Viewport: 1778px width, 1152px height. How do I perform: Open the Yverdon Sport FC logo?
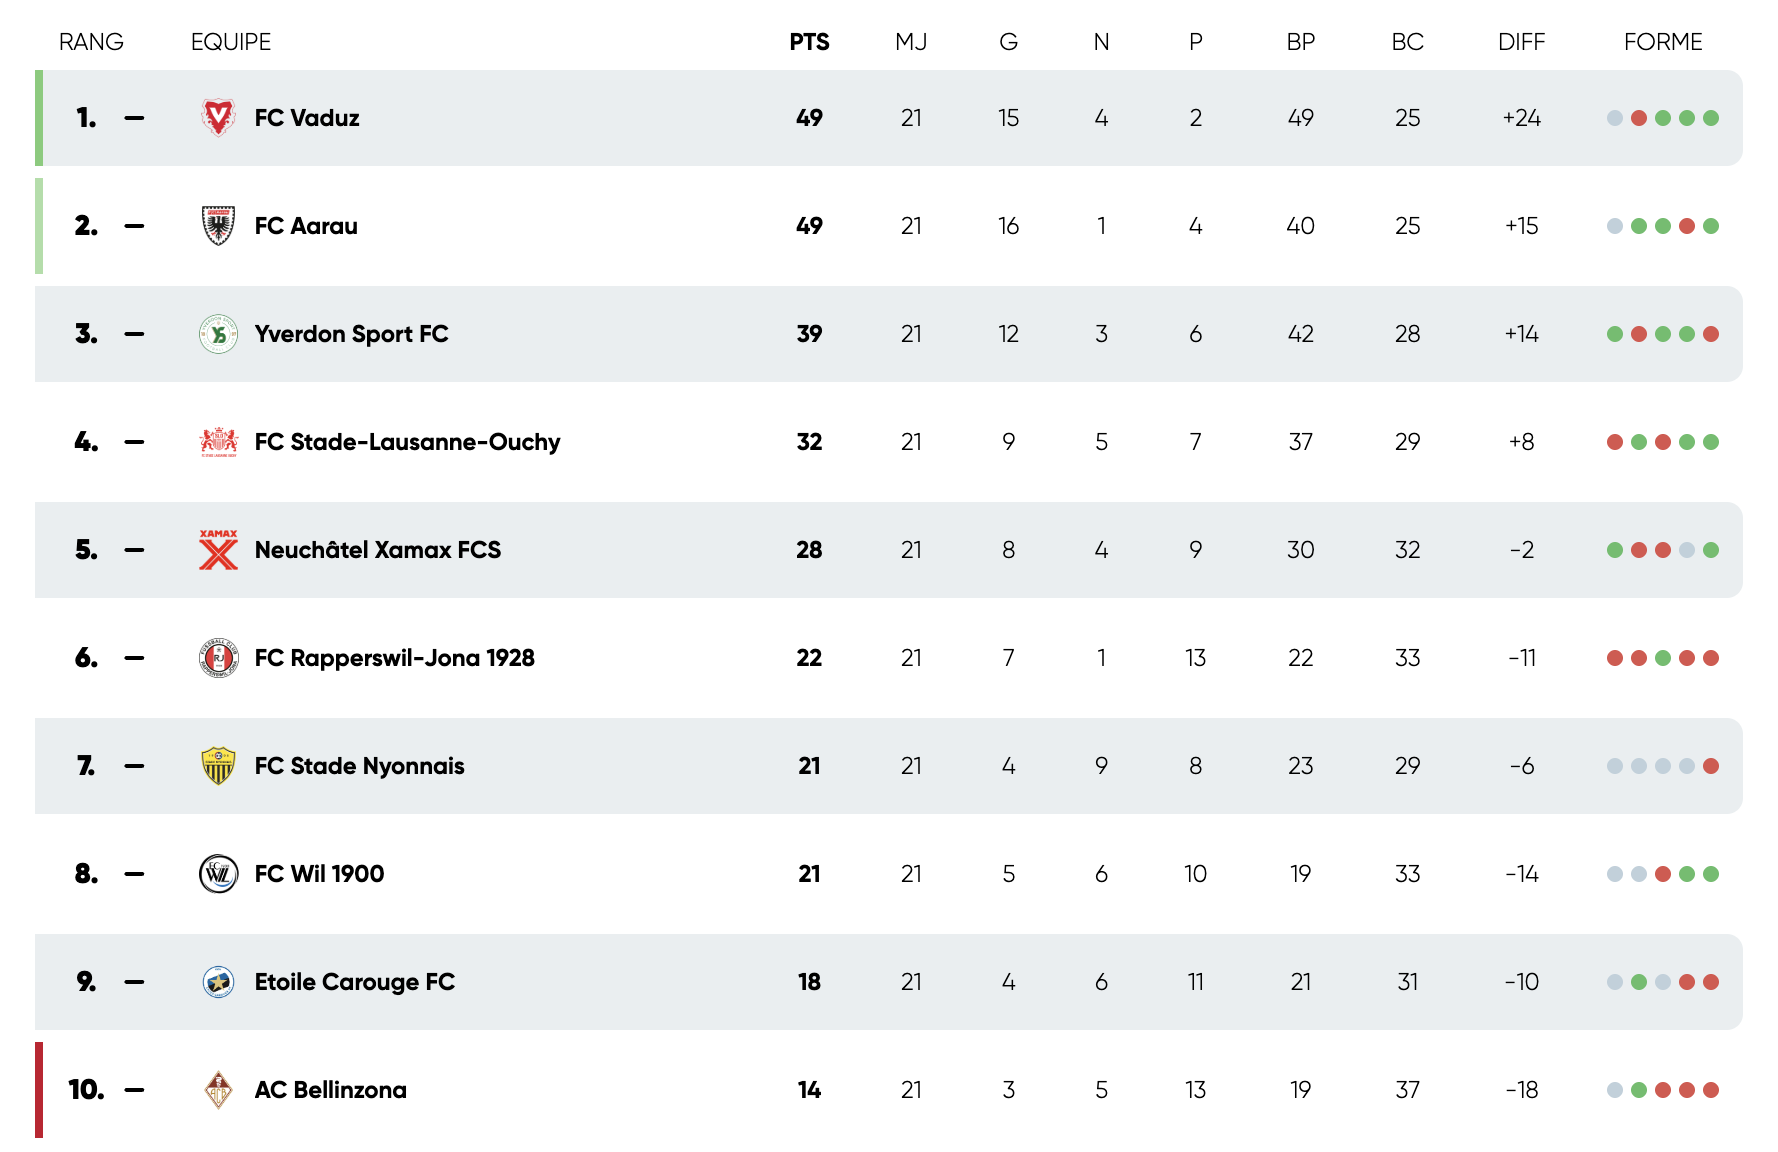point(218,334)
